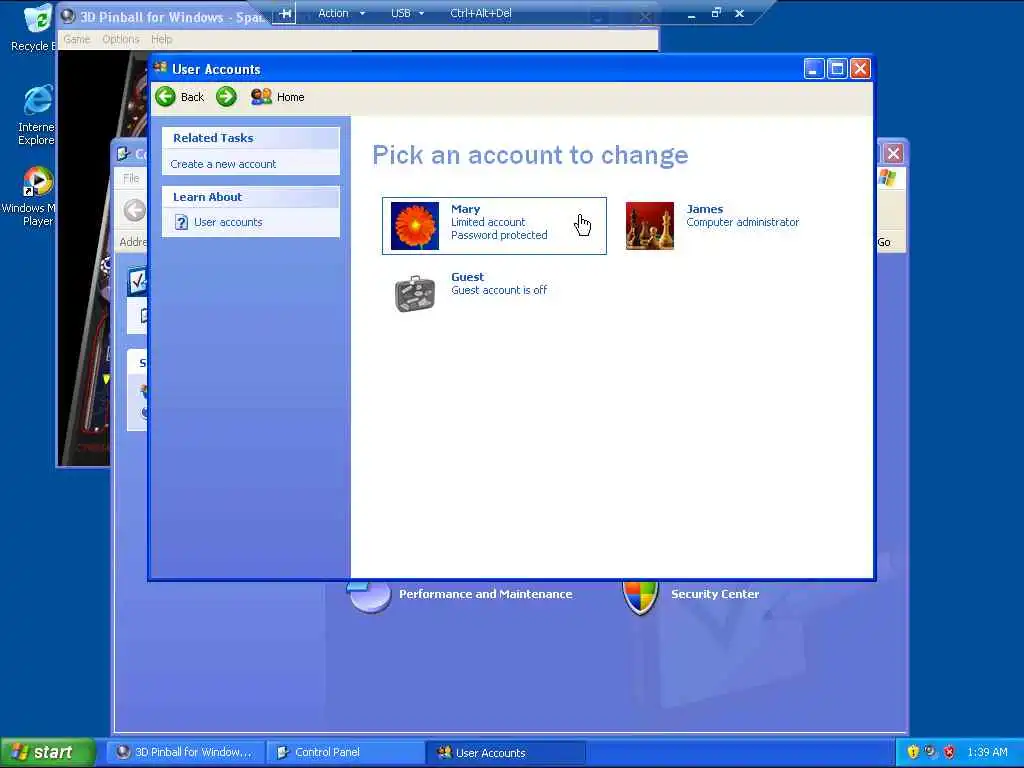Open the USB dropdown in the remote toolbar
Screen dimensions: 1024x768
(408, 13)
